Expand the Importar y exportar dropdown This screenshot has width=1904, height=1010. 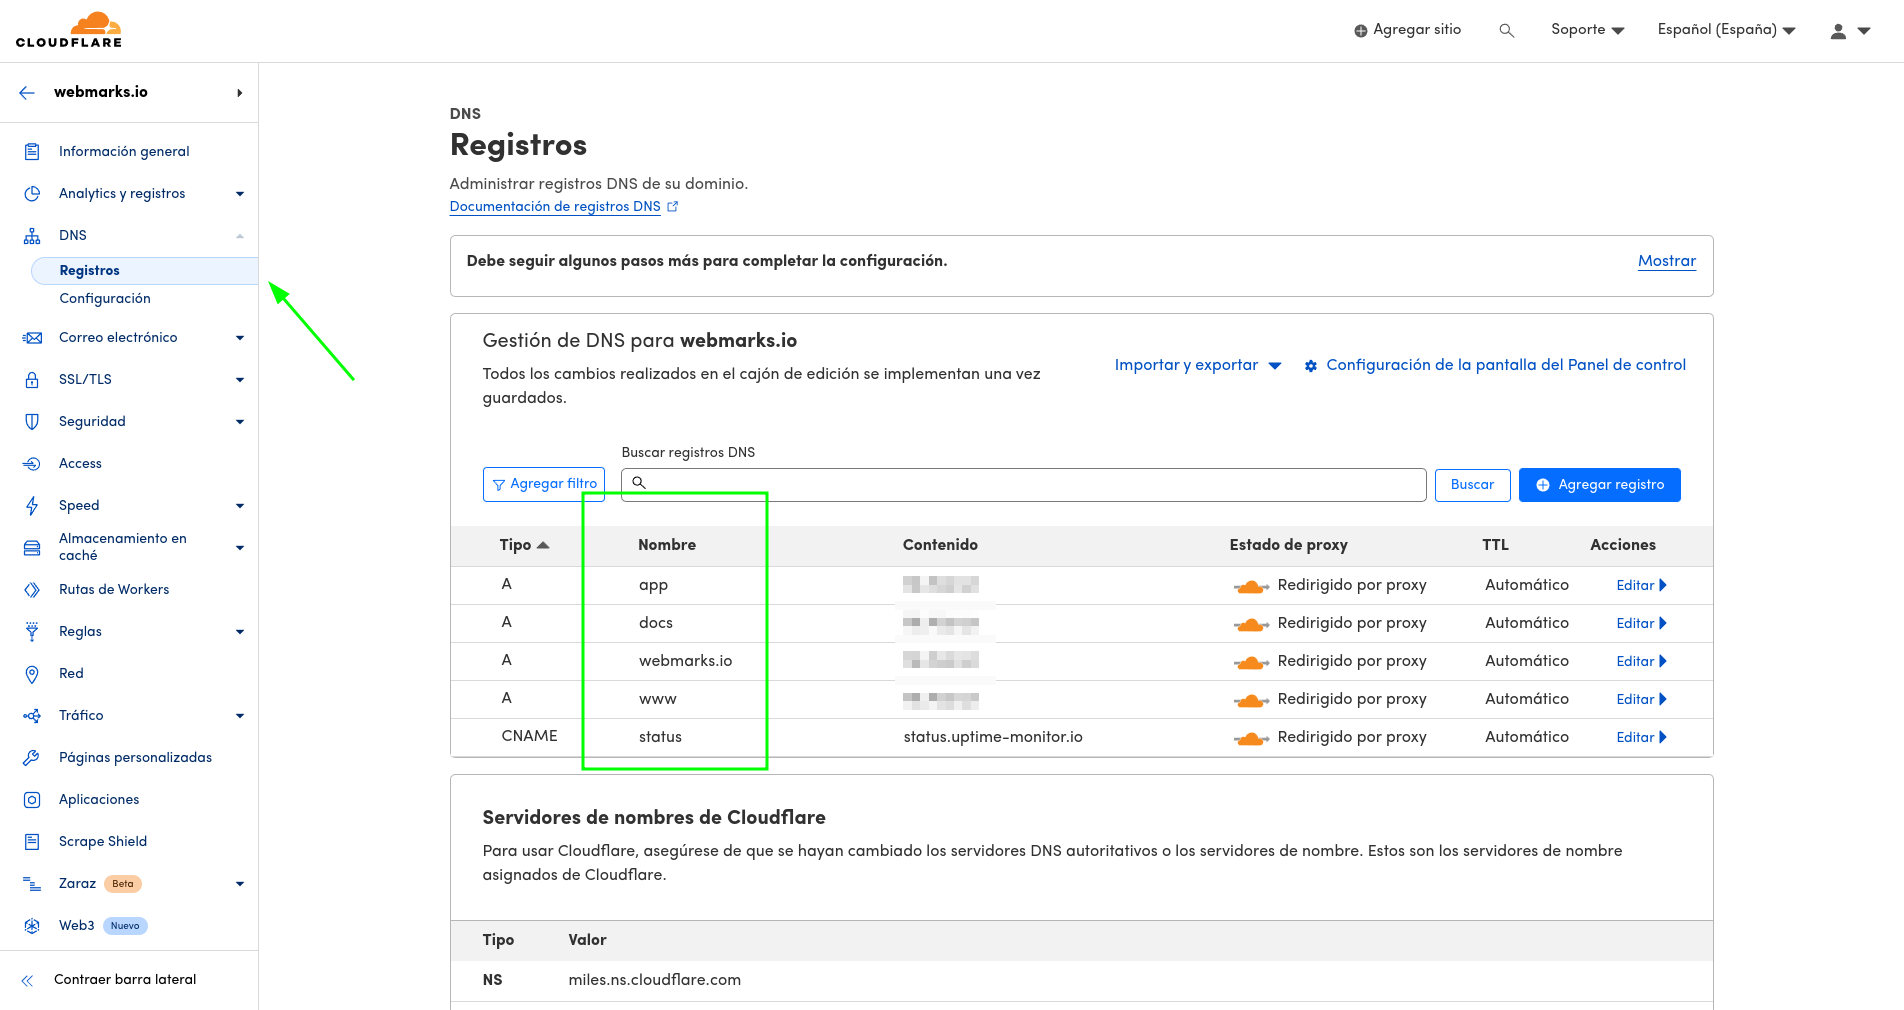click(x=1196, y=366)
